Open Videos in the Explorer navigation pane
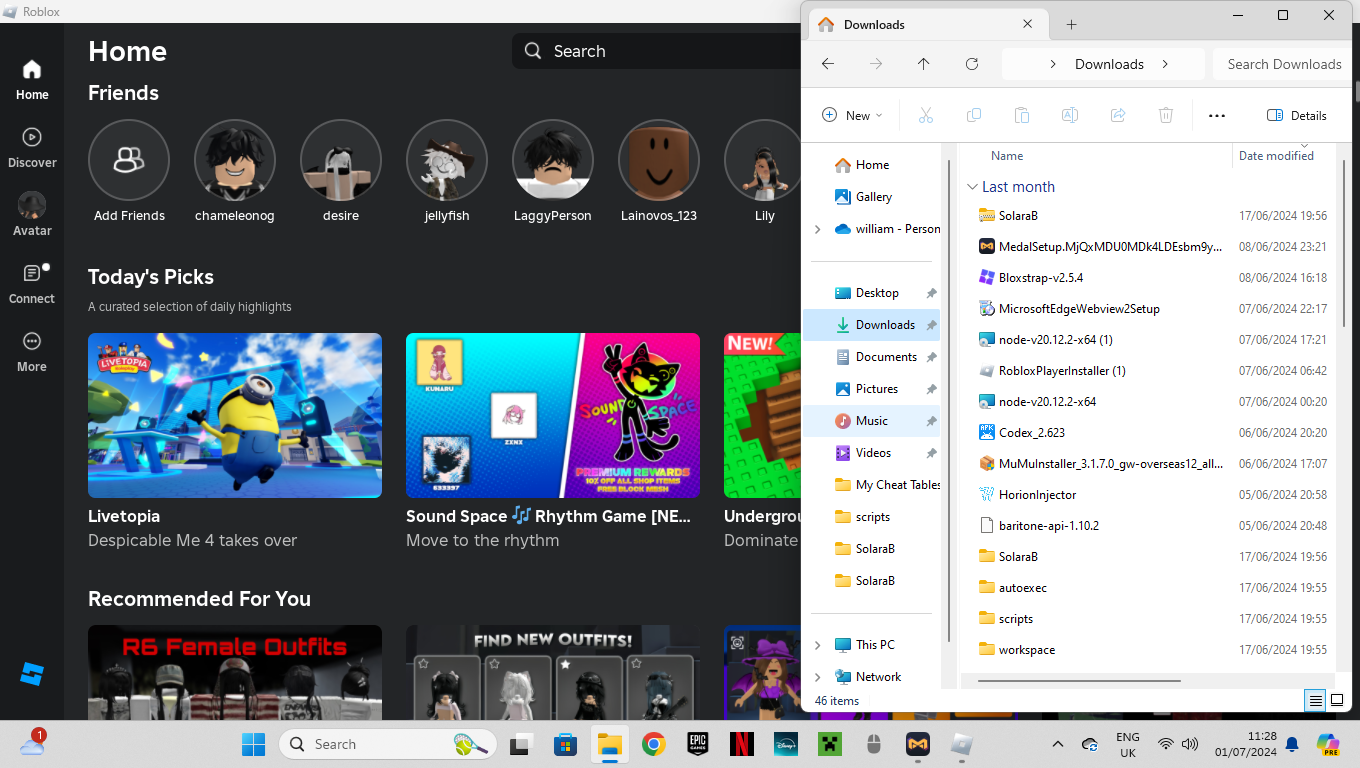The height and width of the screenshot is (768, 1360). pyautogui.click(x=873, y=453)
